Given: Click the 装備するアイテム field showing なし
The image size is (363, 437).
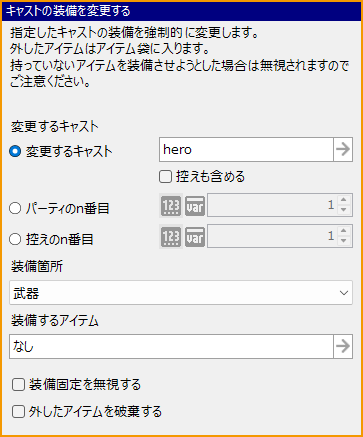Looking at the screenshot, I should coord(171,347).
